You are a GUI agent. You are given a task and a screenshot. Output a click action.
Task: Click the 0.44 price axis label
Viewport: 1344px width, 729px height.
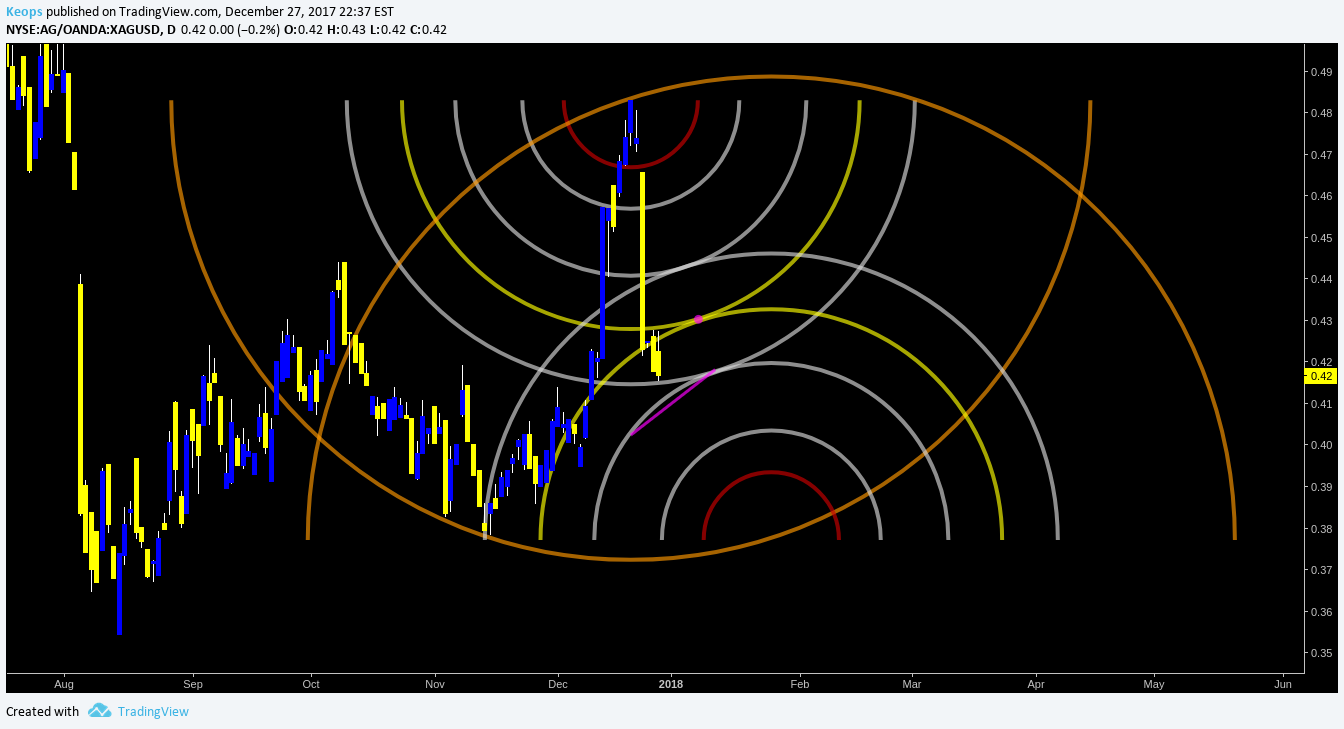(1321, 279)
